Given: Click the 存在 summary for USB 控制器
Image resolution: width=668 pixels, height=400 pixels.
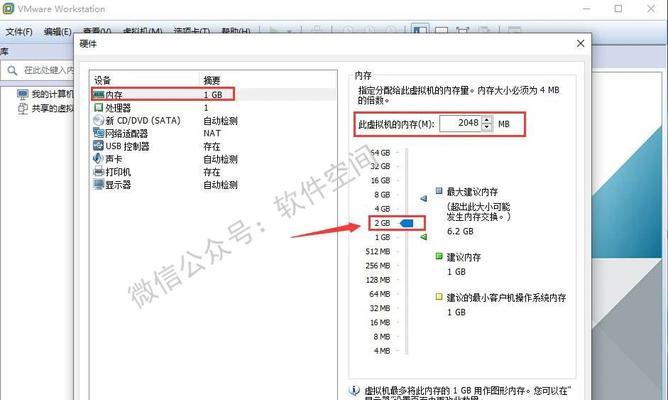Looking at the screenshot, I should [x=212, y=146].
